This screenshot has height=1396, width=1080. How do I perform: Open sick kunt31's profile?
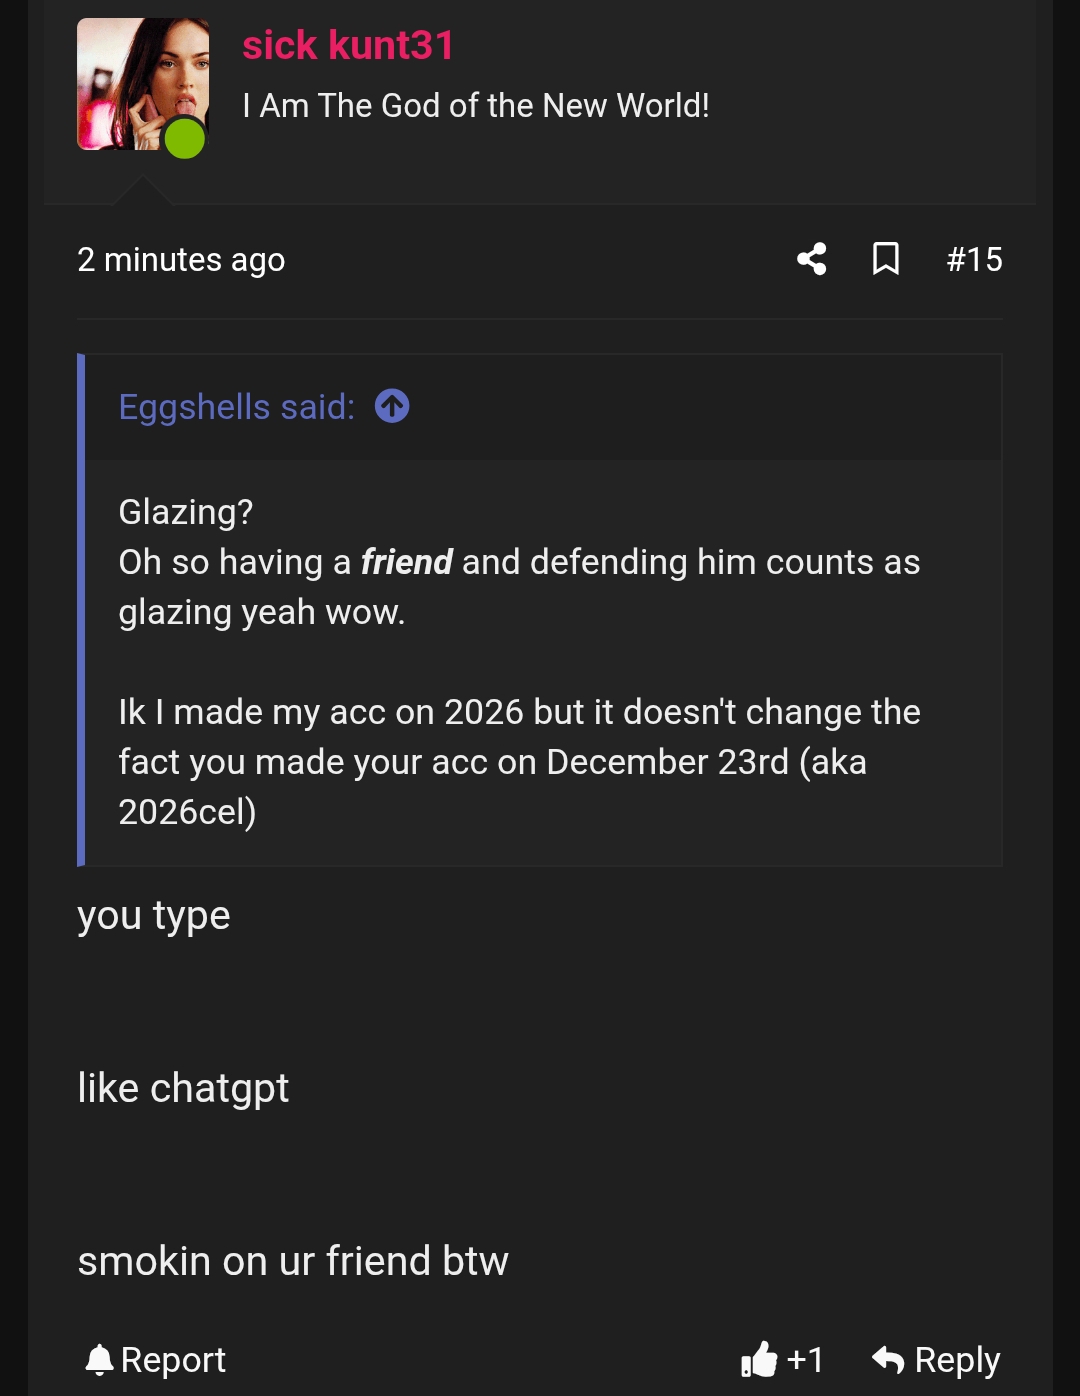(x=348, y=44)
